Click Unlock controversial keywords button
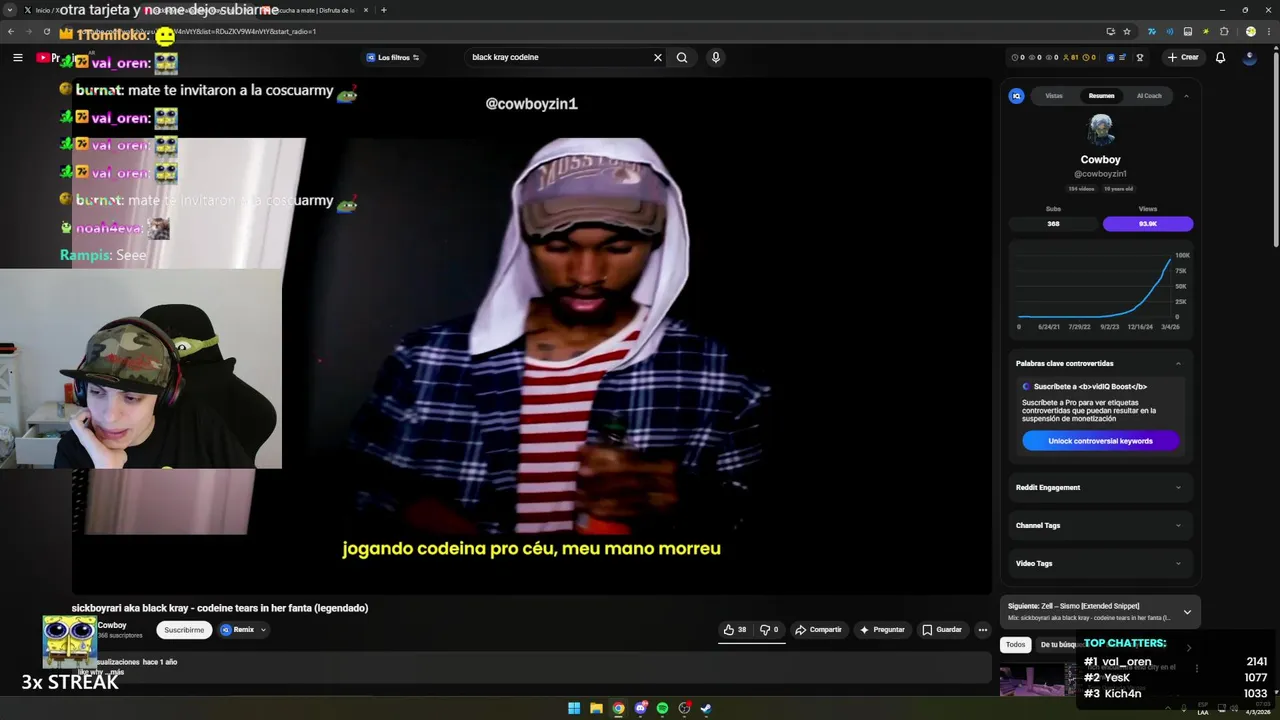This screenshot has width=1280, height=720. [1100, 441]
